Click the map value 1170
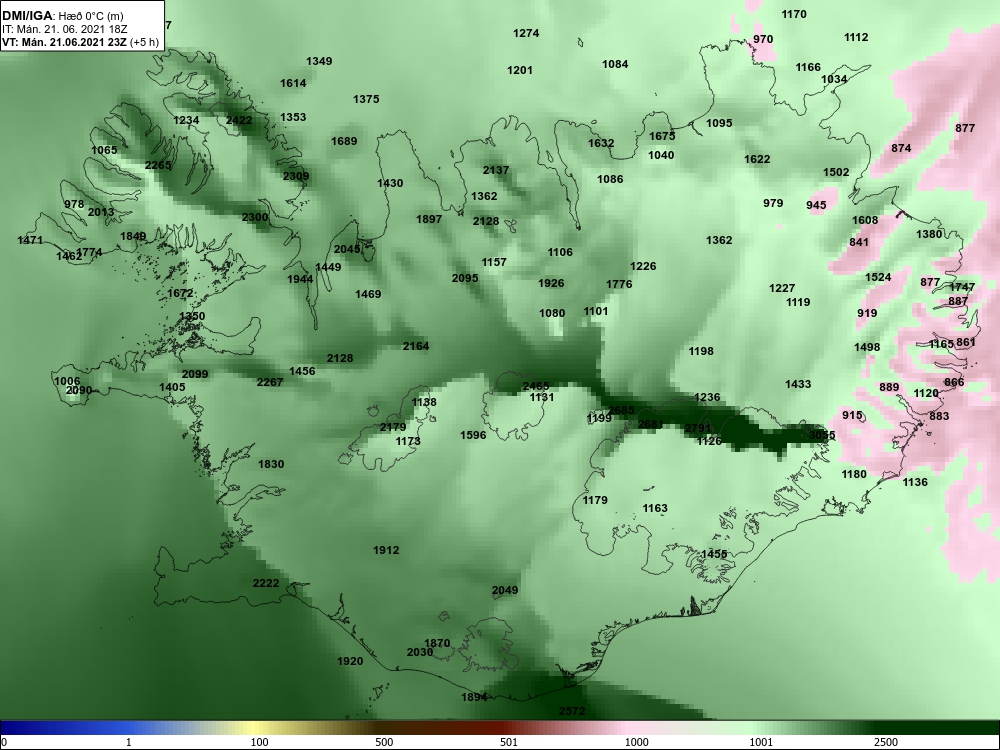The image size is (1000, 750). coord(794,14)
